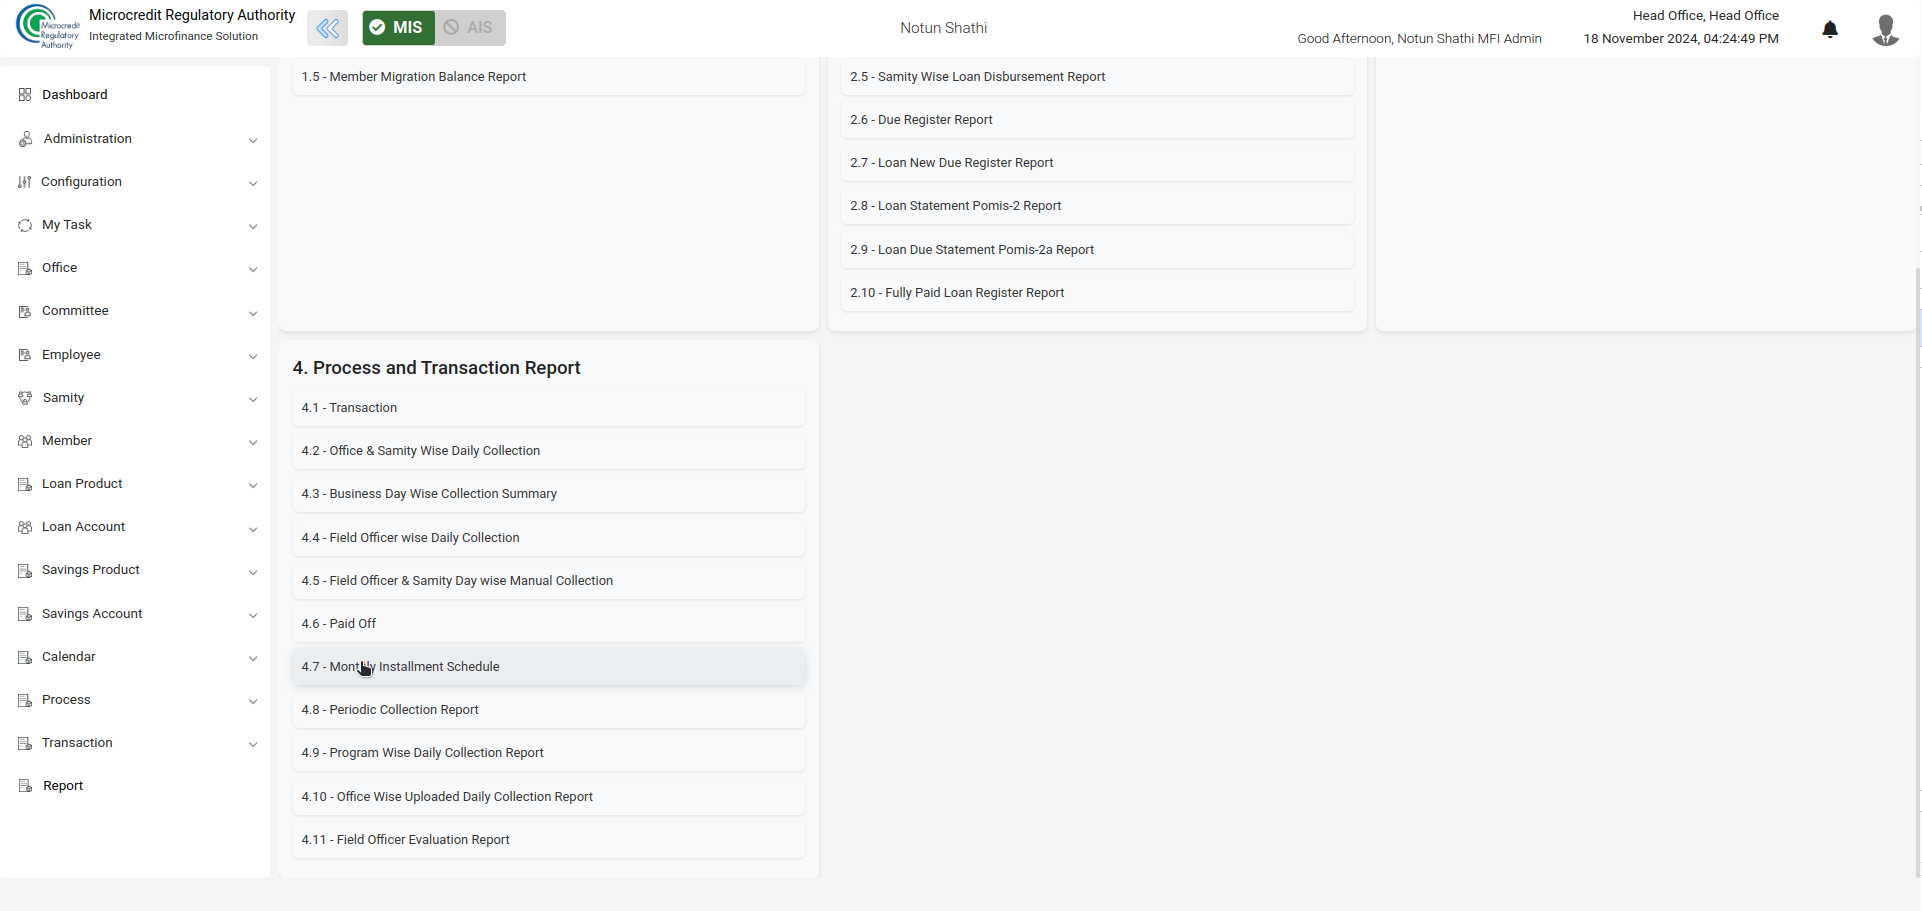Click the Savings Product icon

(x=25, y=570)
